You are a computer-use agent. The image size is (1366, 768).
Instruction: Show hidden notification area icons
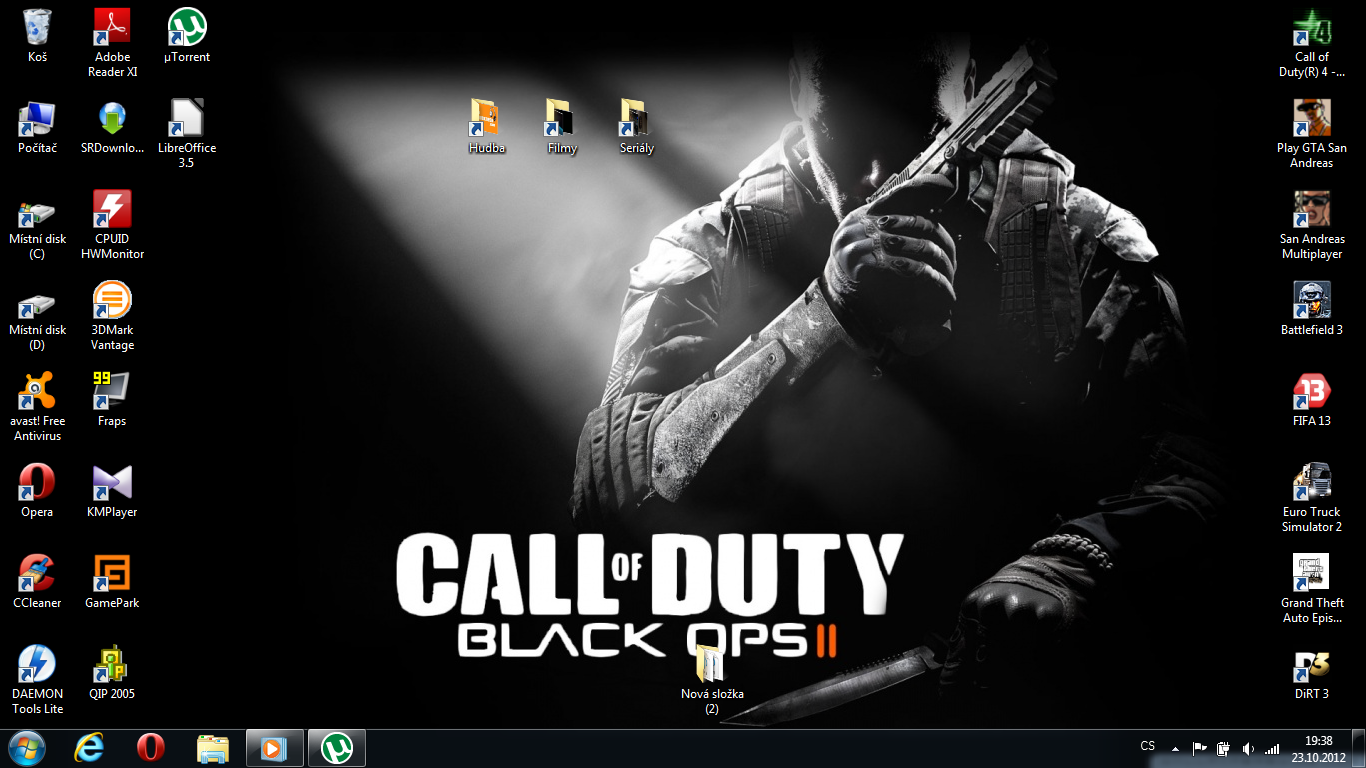(1175, 748)
